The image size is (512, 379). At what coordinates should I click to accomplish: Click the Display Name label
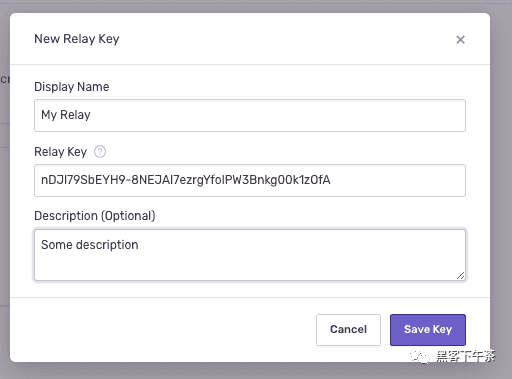[72, 87]
